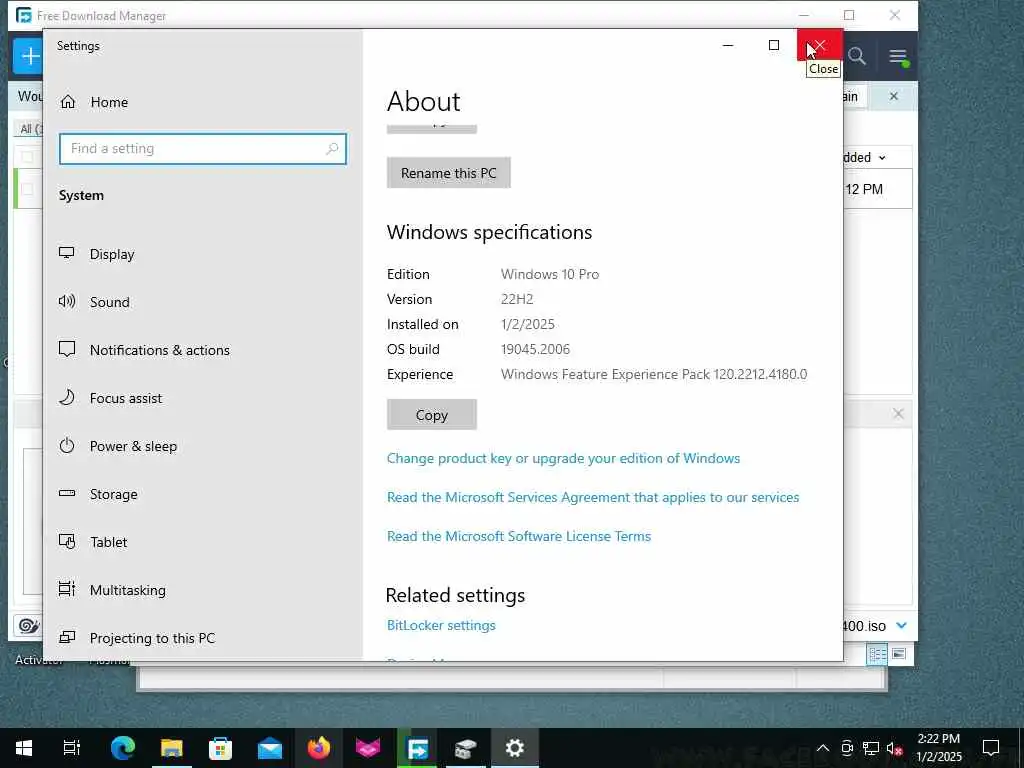Viewport: 1024px width, 768px height.
Task: Open Free Download Manager hamburger menu
Action: click(x=898, y=57)
